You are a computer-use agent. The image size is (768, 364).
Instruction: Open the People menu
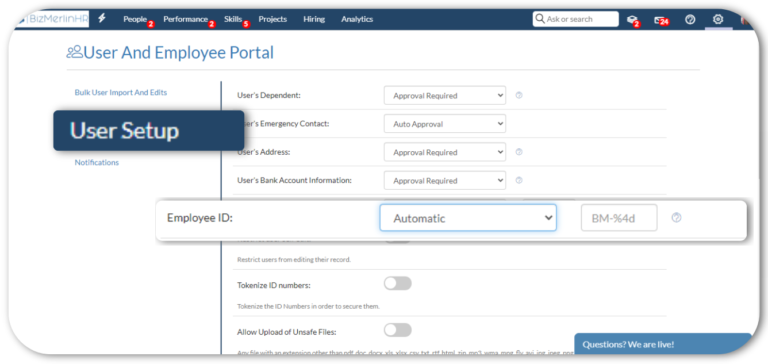point(135,19)
